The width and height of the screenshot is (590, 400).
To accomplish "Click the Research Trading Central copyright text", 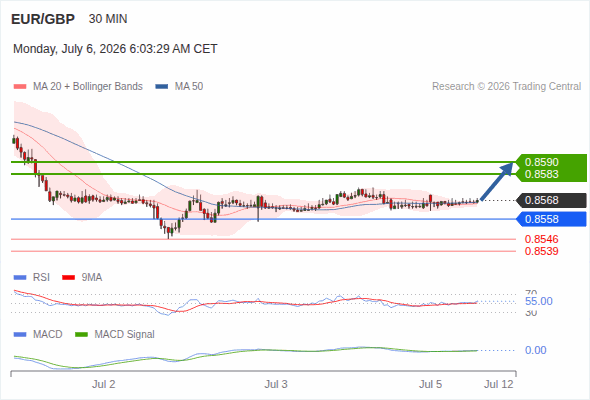I will (506, 87).
